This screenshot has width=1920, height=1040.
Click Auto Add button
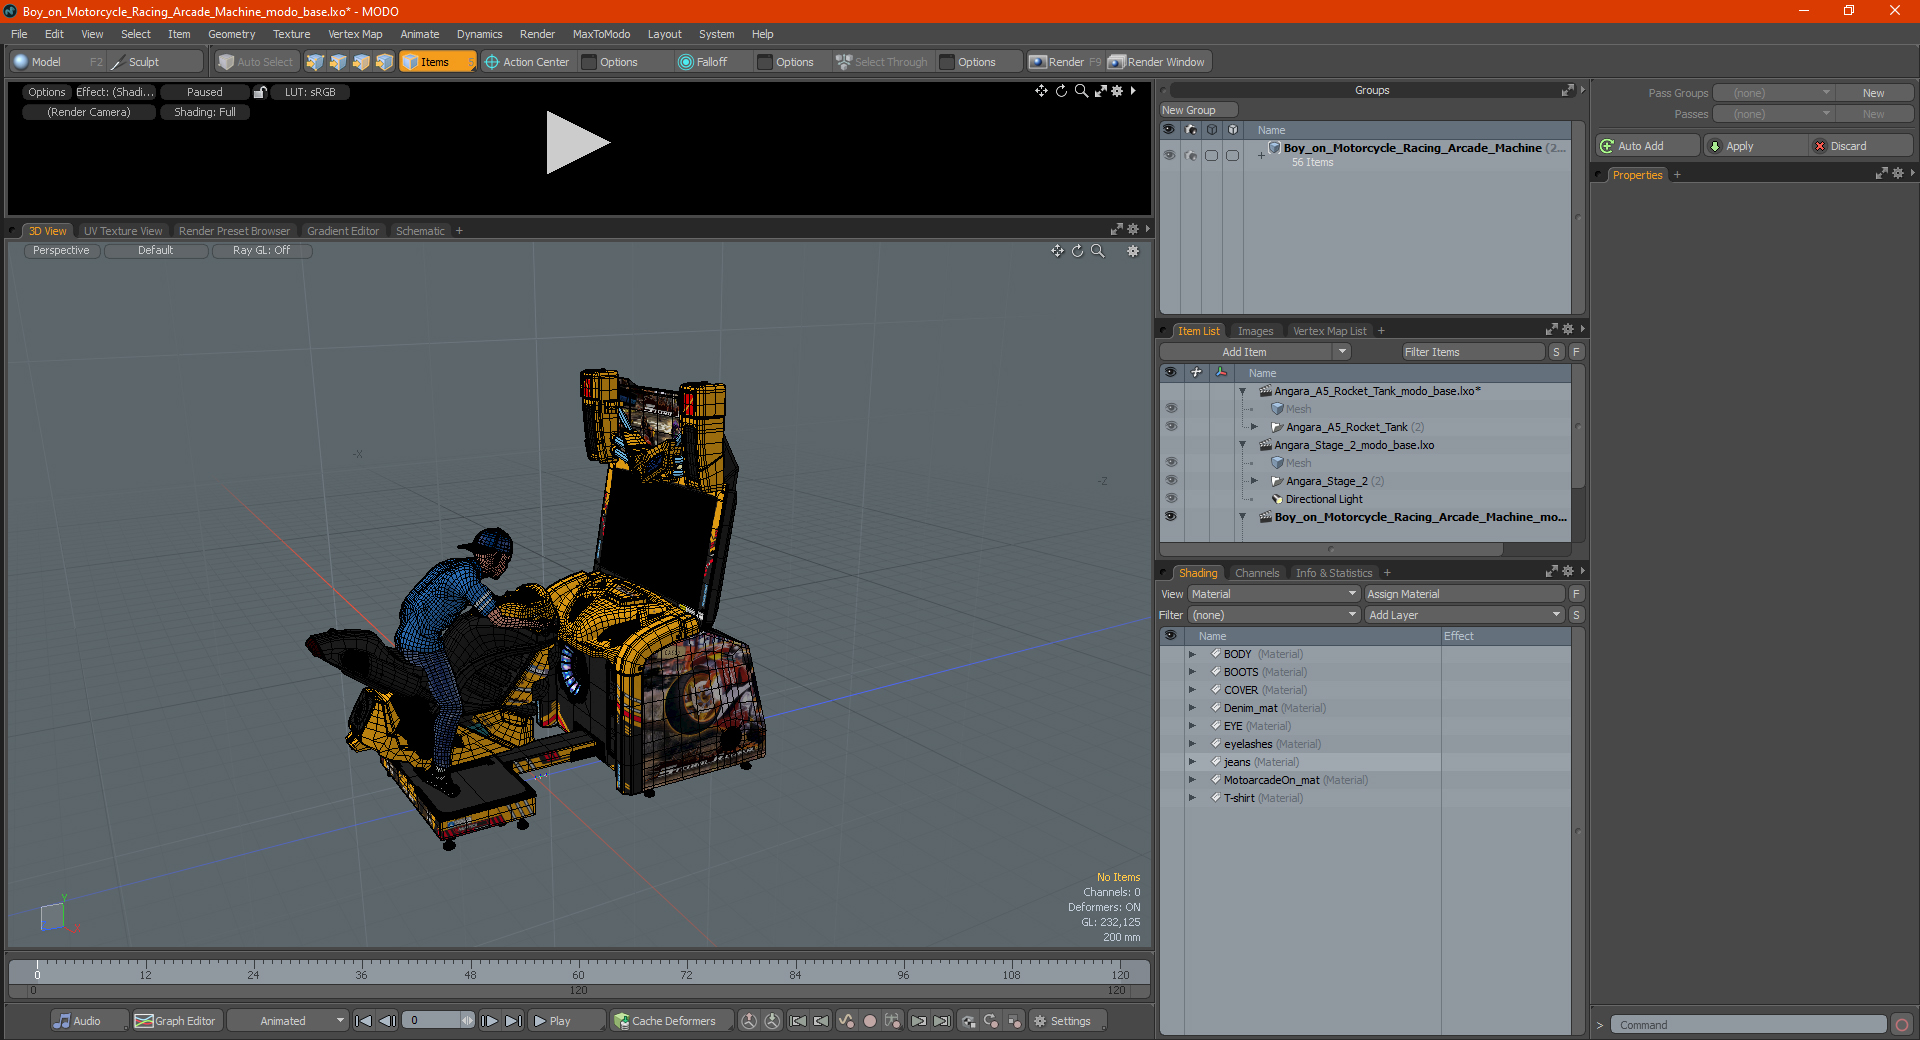1647,146
